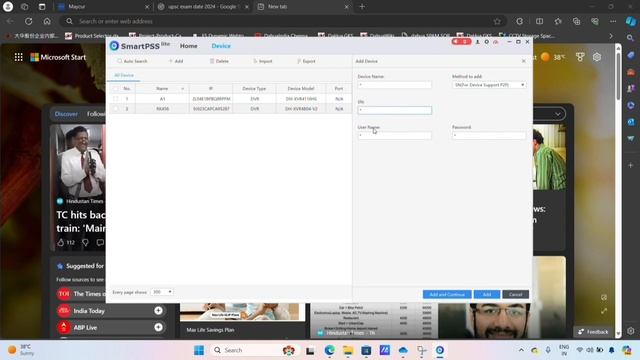Open the Windows Start menu
The height and width of the screenshot is (360, 640).
click(199, 350)
